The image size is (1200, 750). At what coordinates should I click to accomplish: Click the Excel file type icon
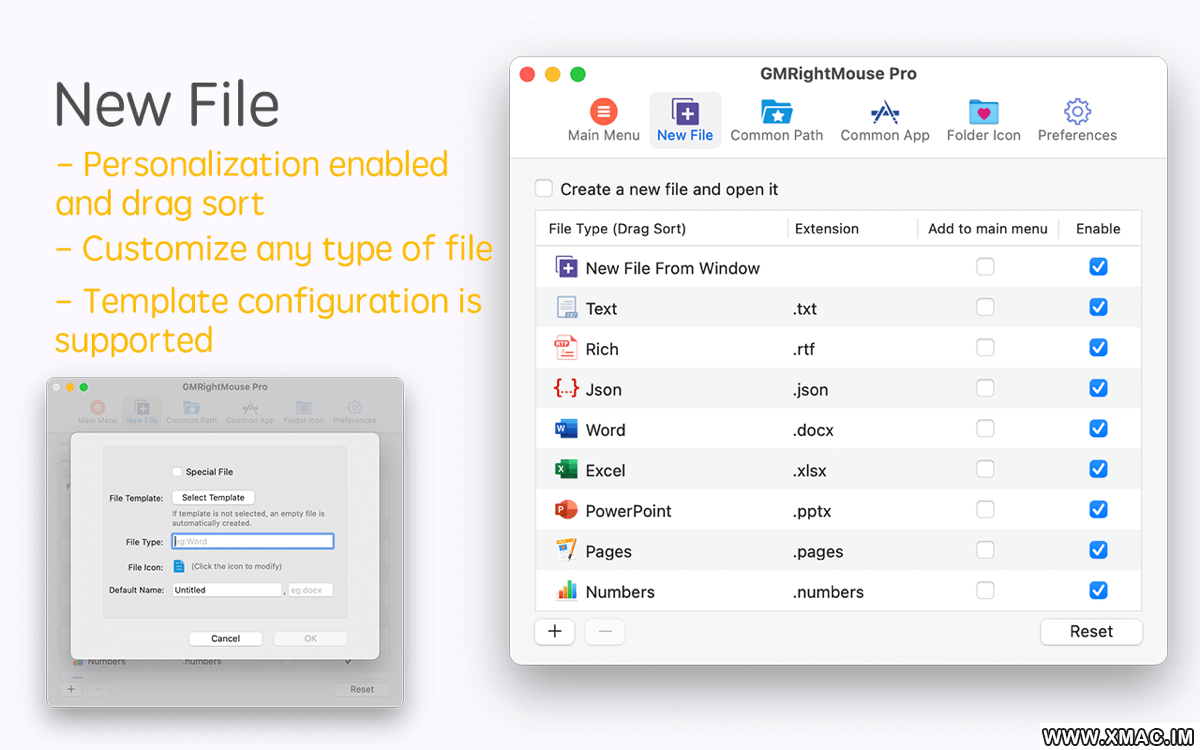coord(566,469)
